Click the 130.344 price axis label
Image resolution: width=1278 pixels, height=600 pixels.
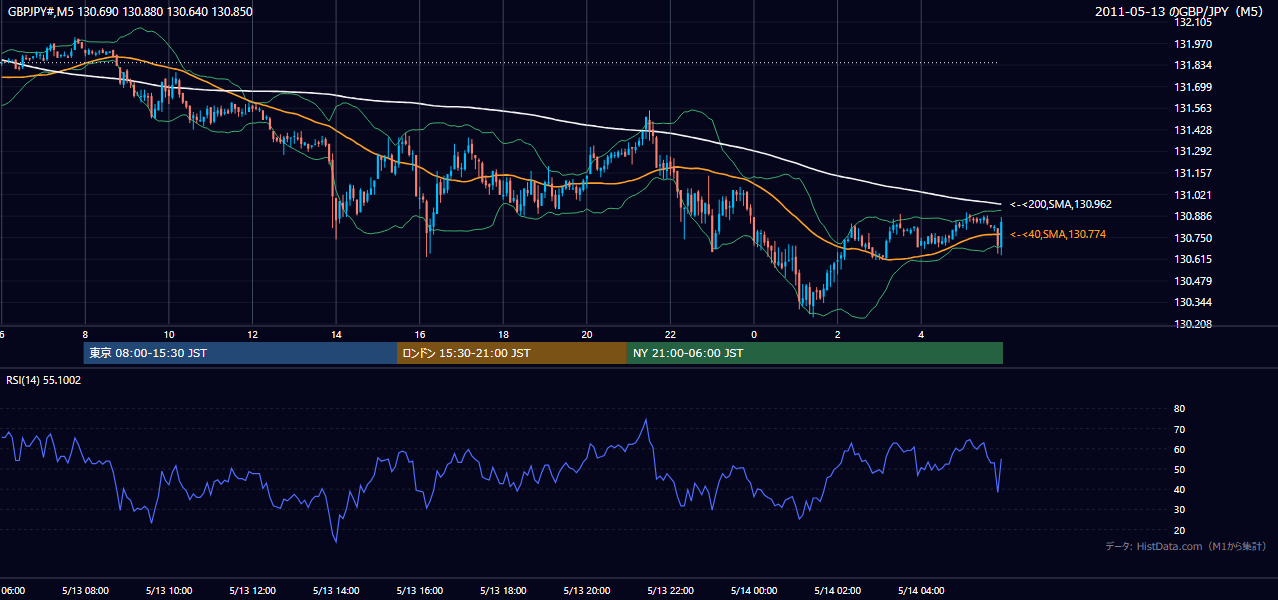(1193, 302)
